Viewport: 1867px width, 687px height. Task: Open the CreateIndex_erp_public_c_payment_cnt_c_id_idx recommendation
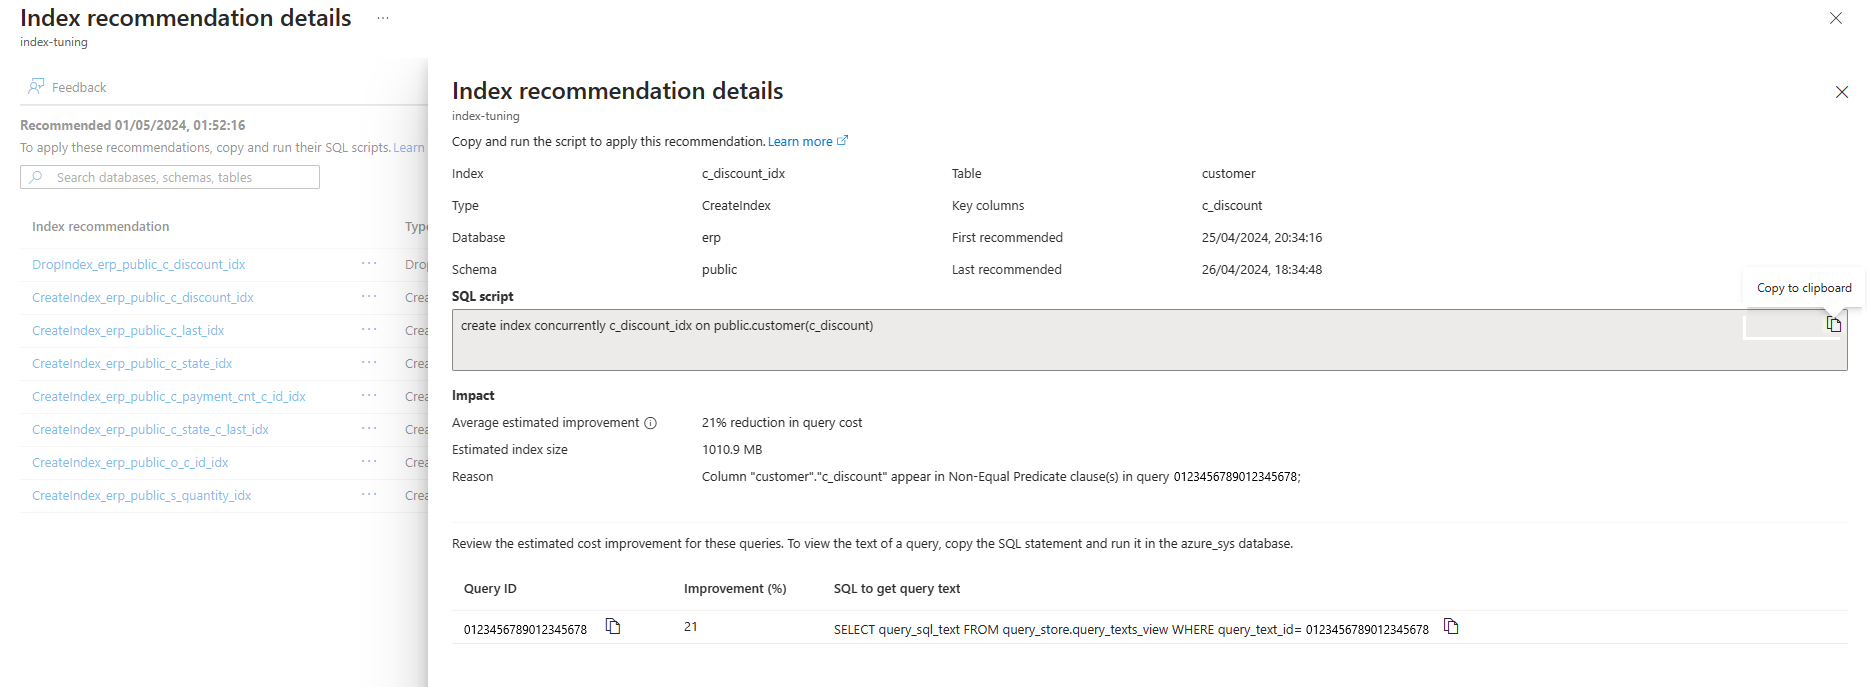click(x=169, y=397)
